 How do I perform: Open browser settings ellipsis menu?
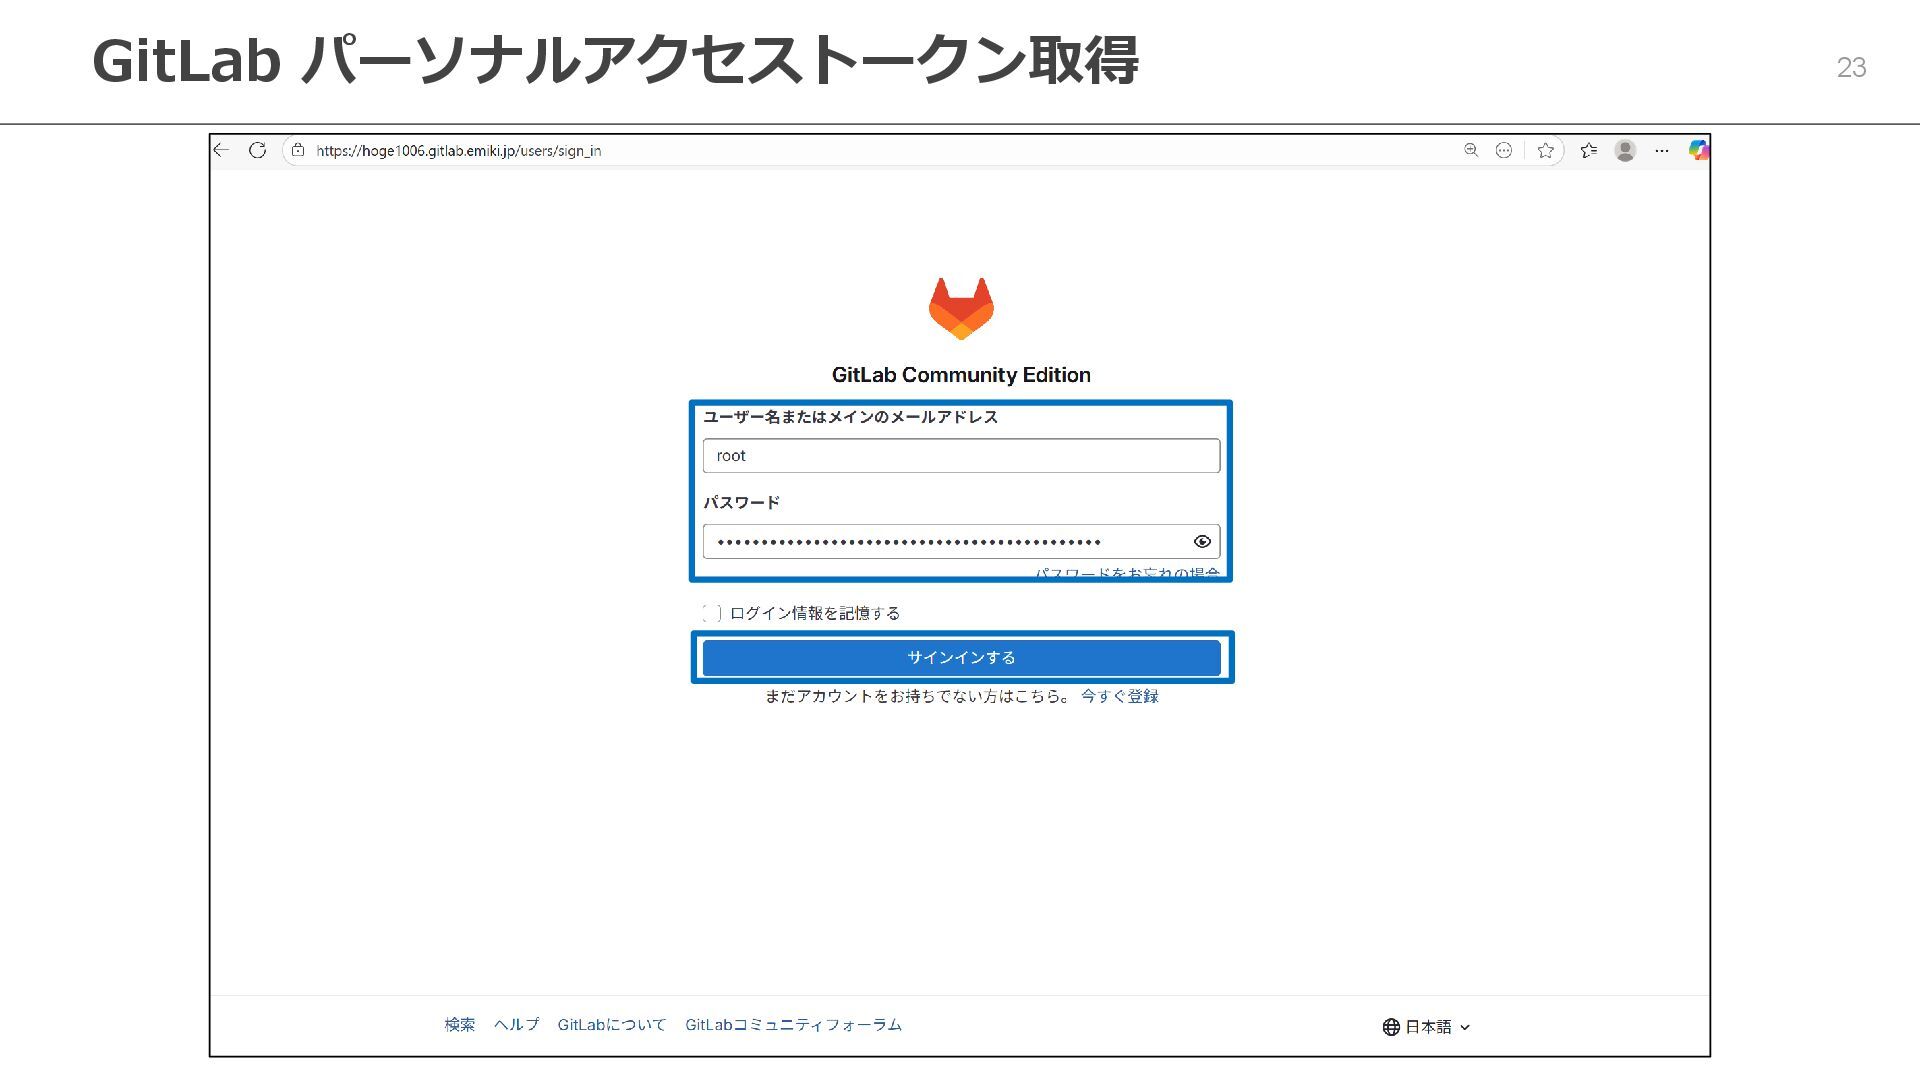pyautogui.click(x=1662, y=150)
